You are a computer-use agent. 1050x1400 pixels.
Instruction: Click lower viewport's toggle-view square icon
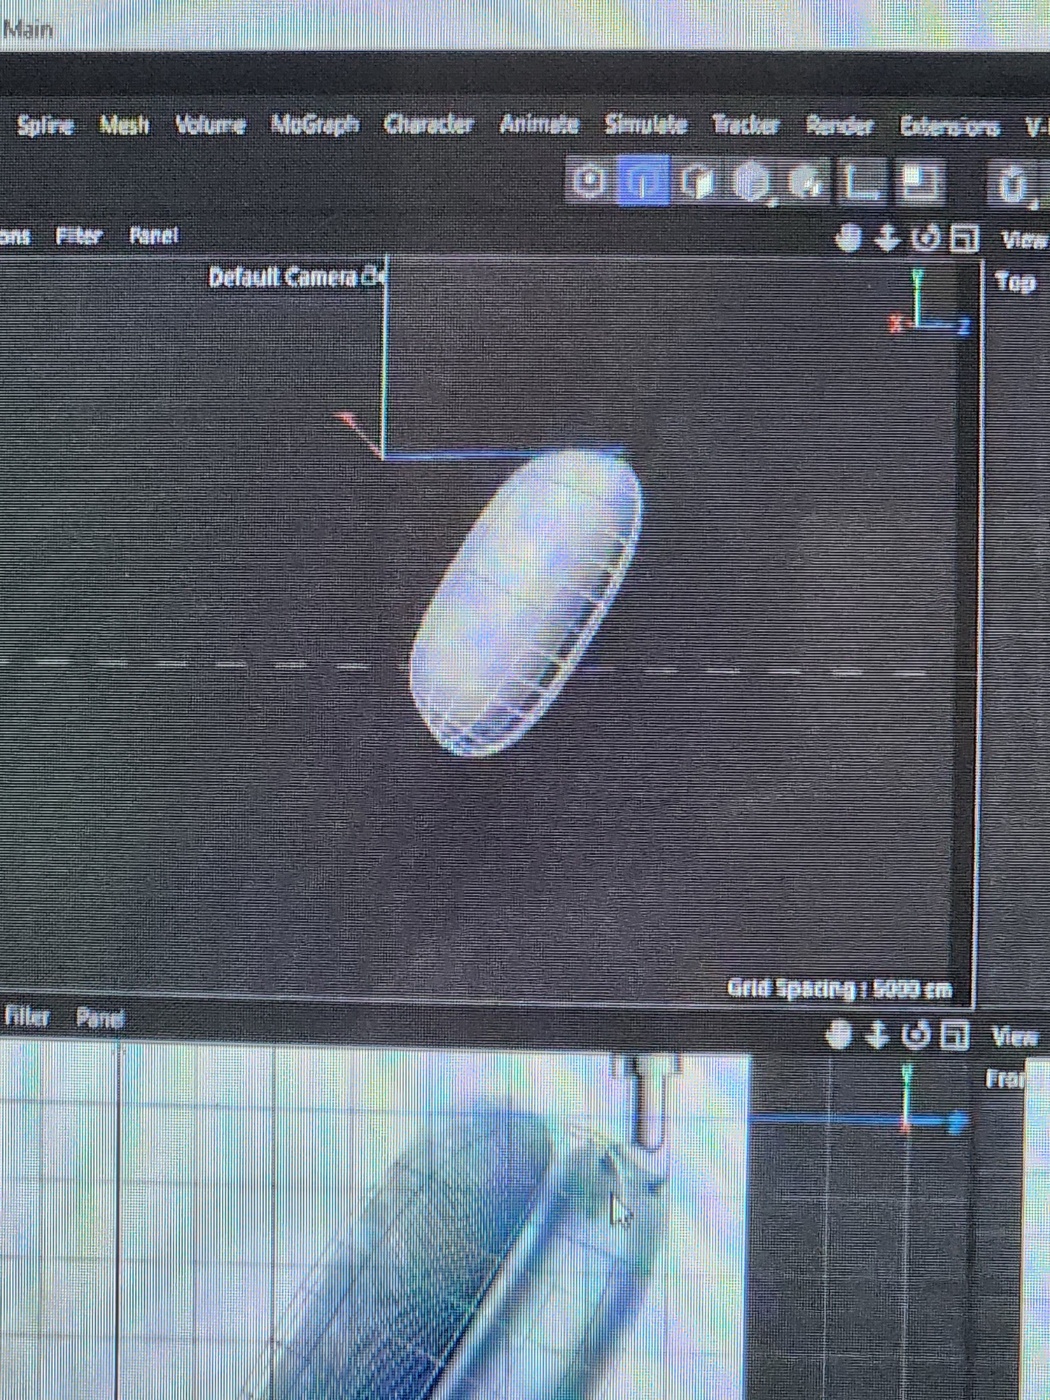955,1035
